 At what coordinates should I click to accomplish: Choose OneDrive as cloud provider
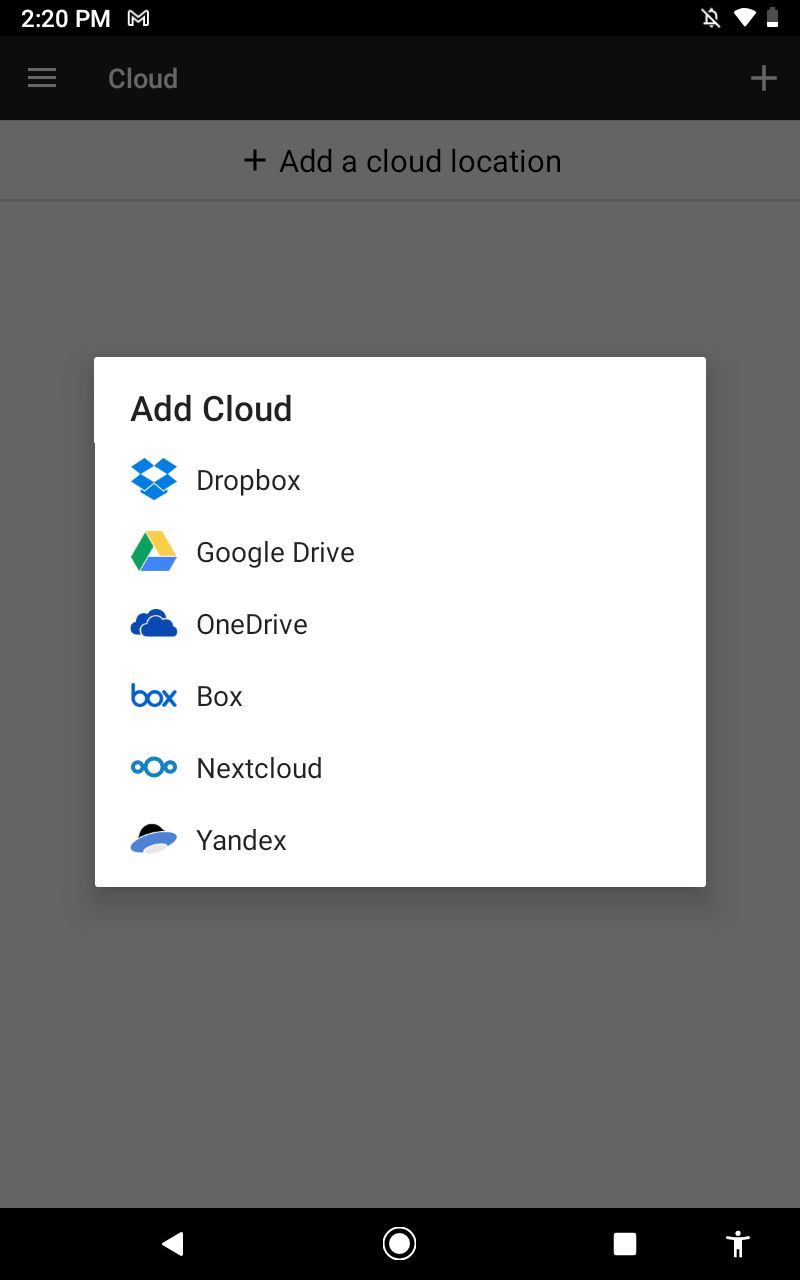(x=400, y=624)
